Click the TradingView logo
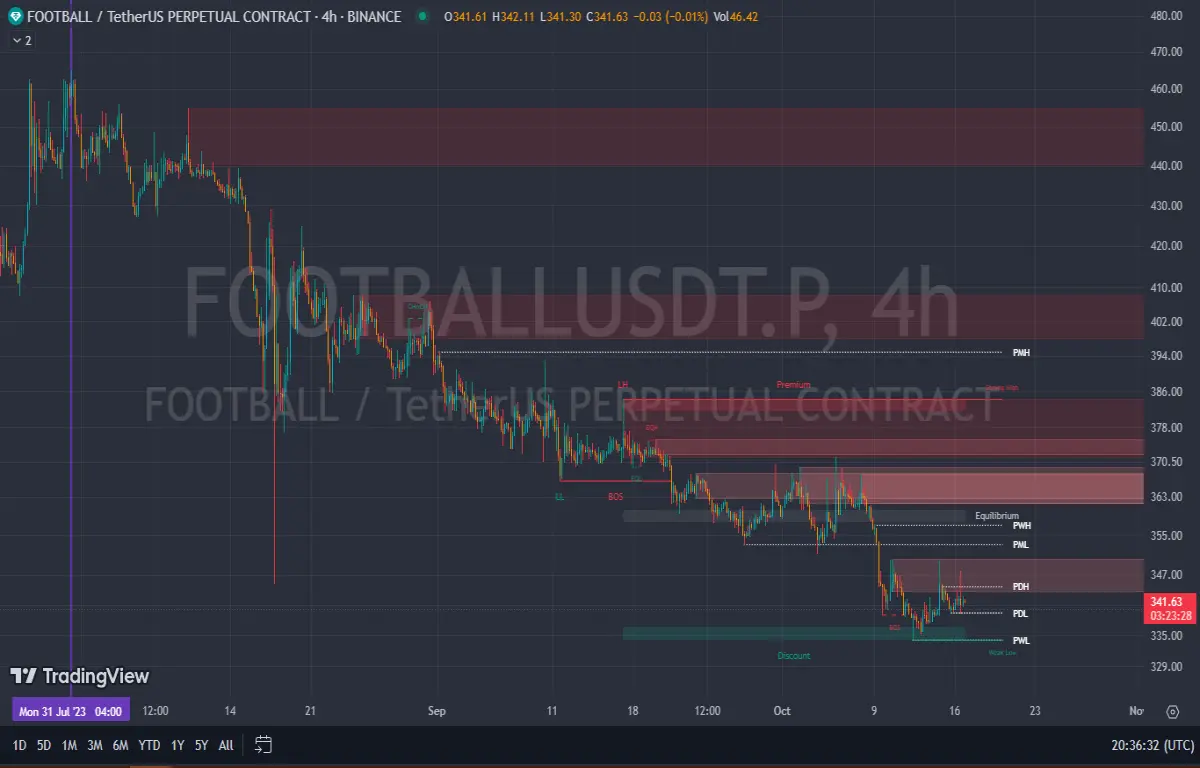 [x=80, y=677]
